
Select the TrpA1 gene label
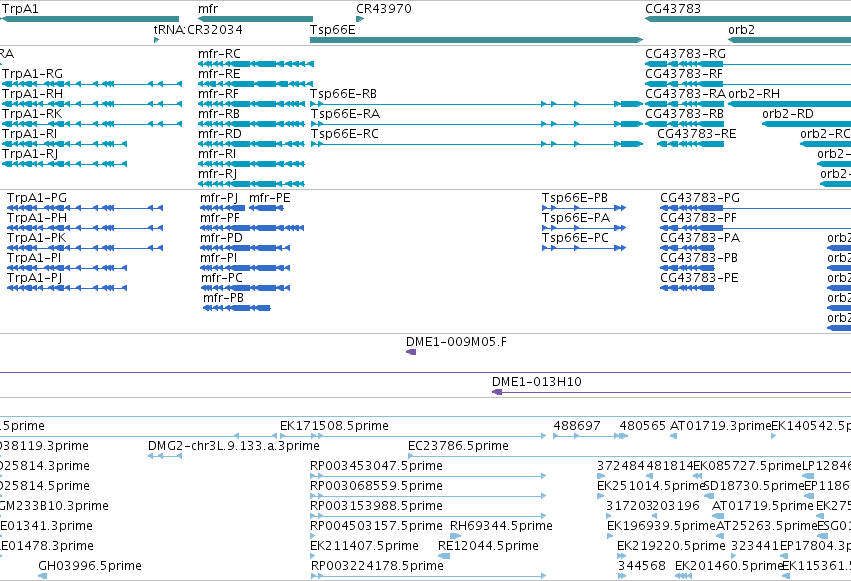pyautogui.click(x=20, y=9)
